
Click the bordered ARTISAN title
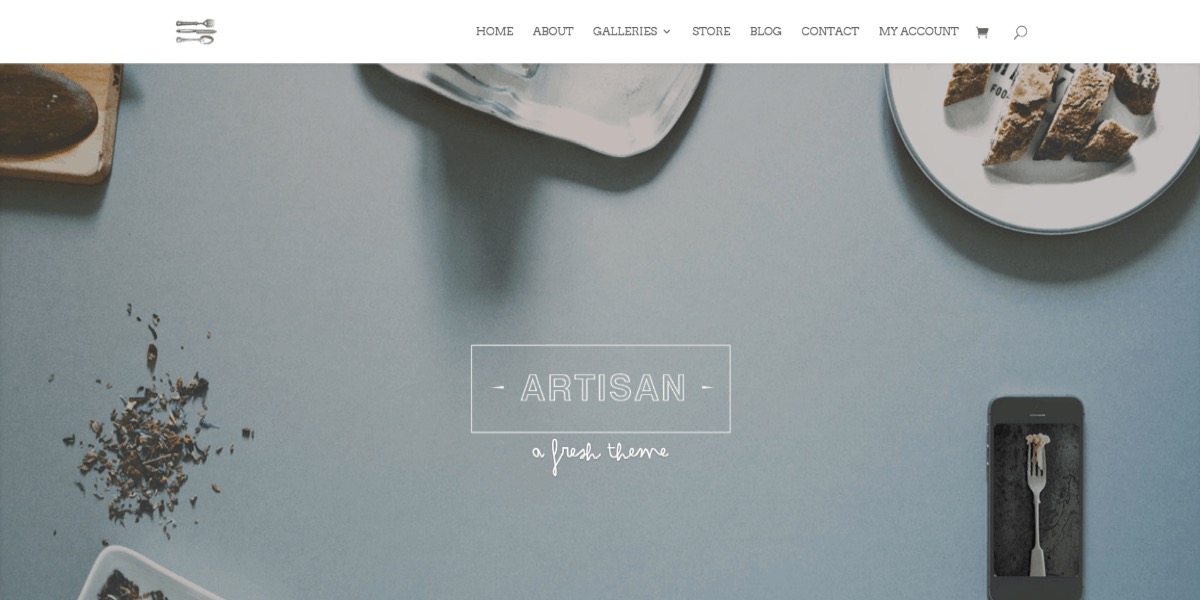(601, 389)
